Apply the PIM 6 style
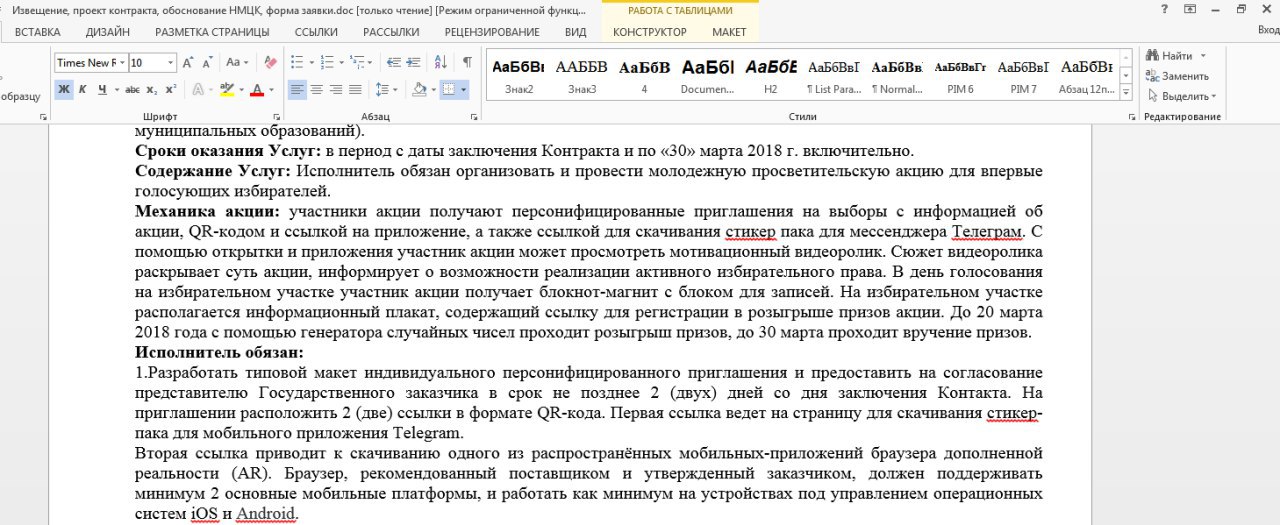 click(x=960, y=75)
